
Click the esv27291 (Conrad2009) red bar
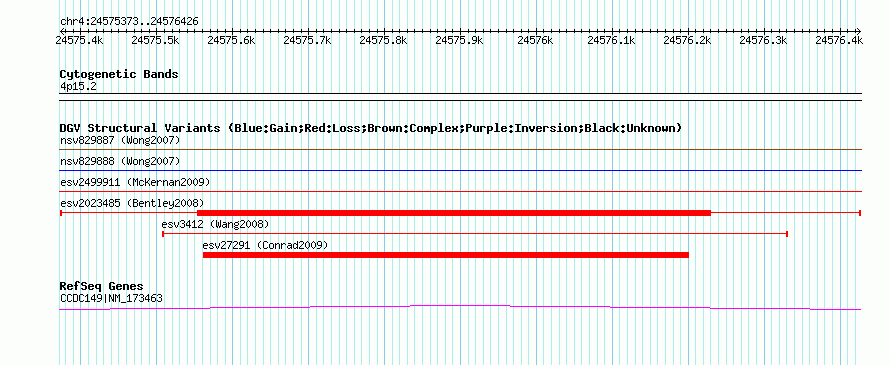446,255
